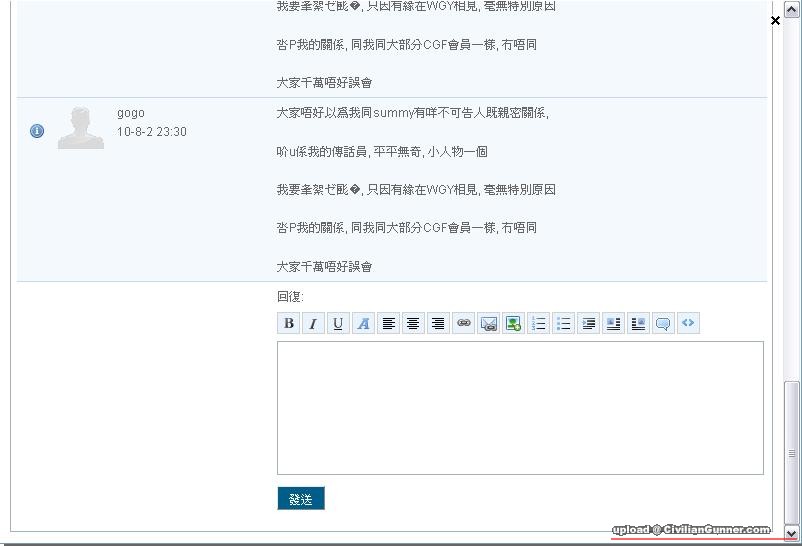Open the font color tool
Viewport: 802px width, 546px height.
click(363, 323)
